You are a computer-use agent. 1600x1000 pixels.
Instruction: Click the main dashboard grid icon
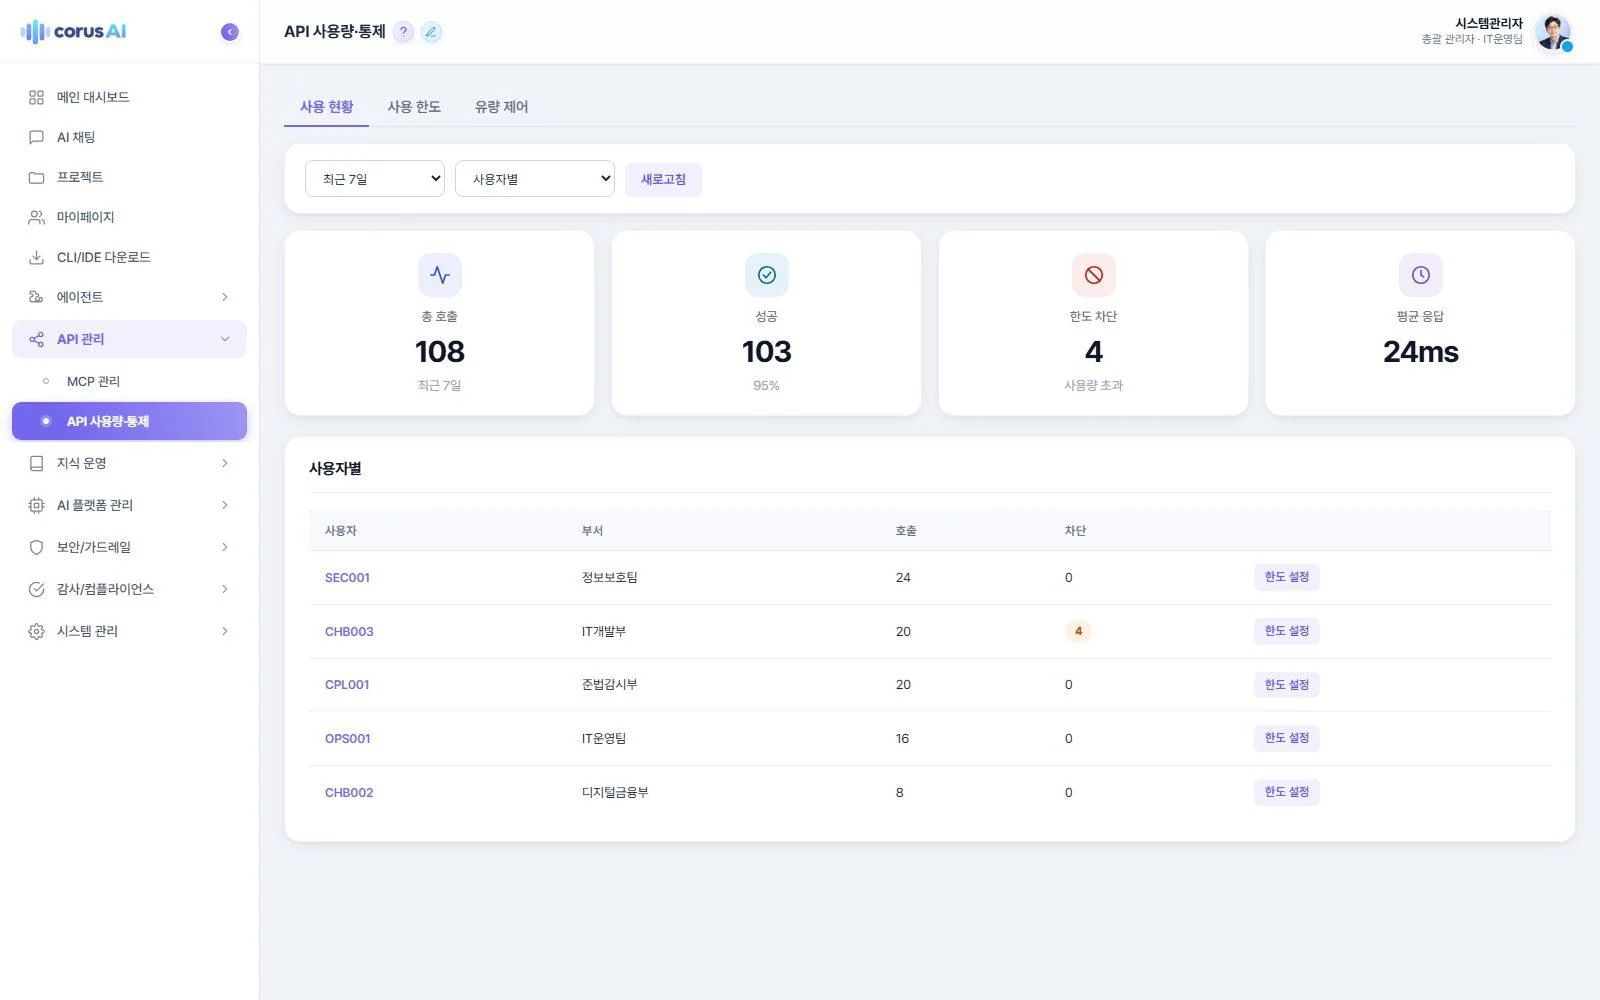37,97
